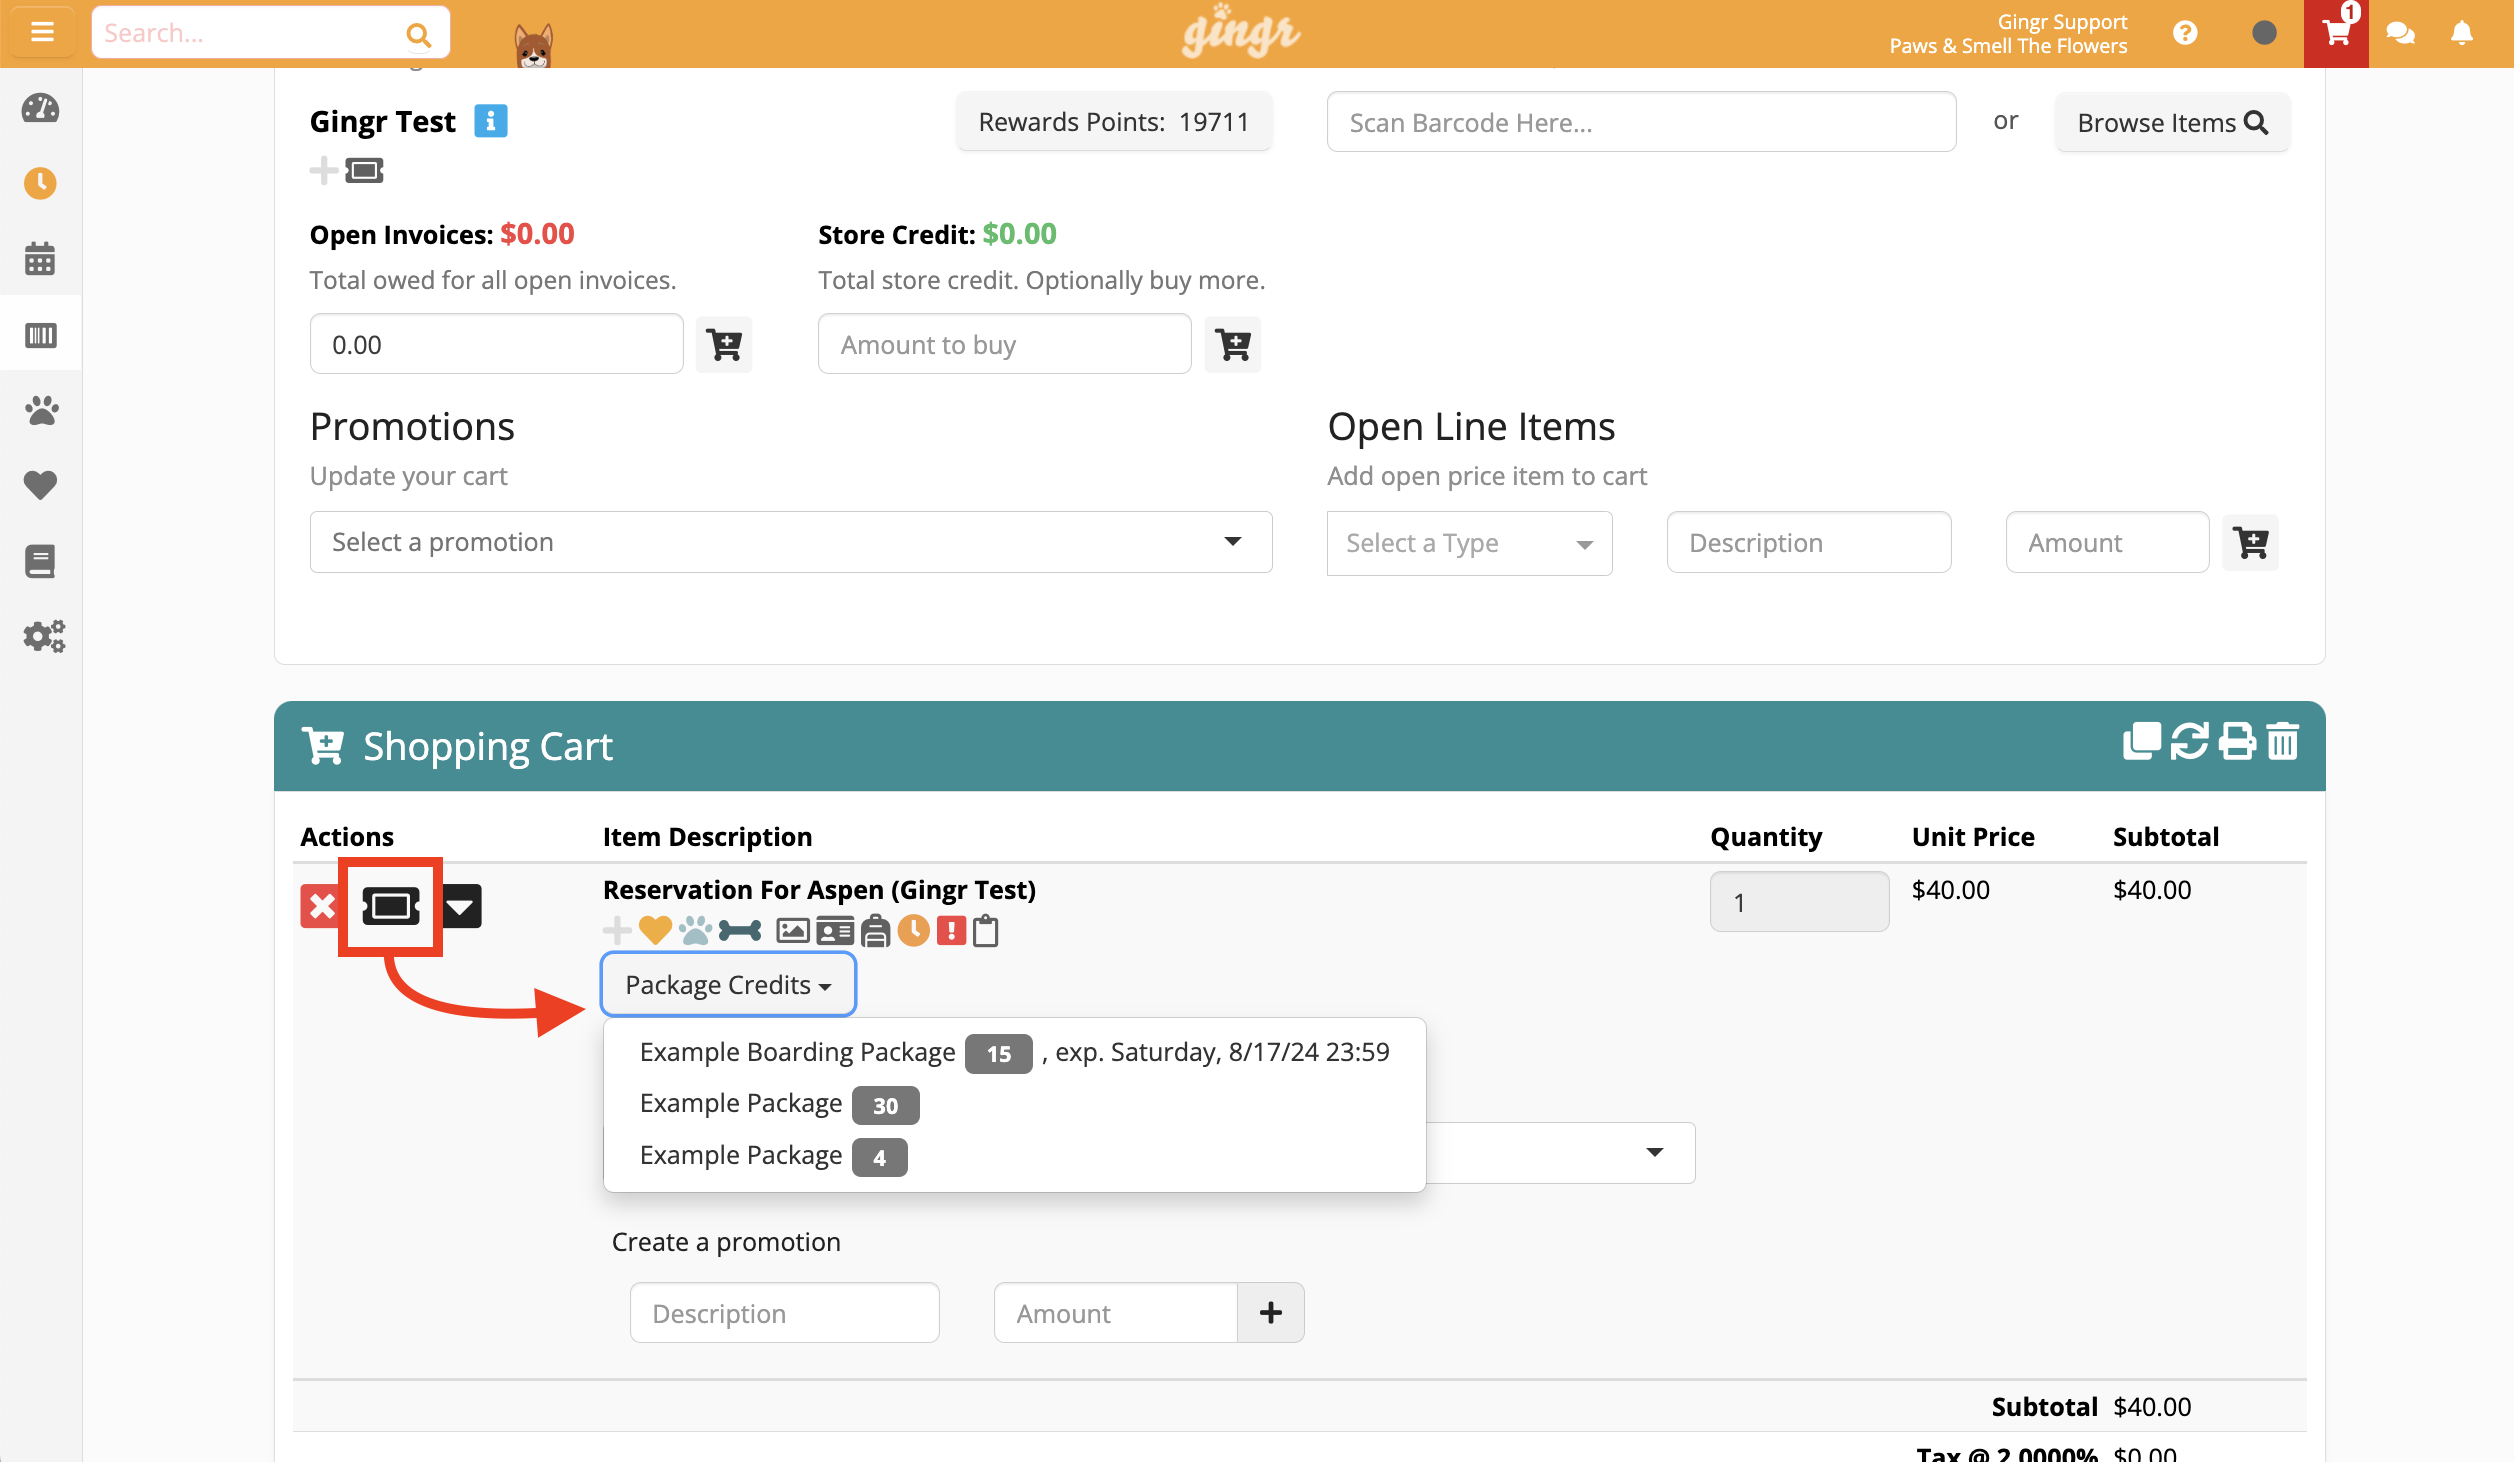Screen dimensions: 2514x1462
Task: Toggle the Package Credits dropdown
Action: click(728, 985)
